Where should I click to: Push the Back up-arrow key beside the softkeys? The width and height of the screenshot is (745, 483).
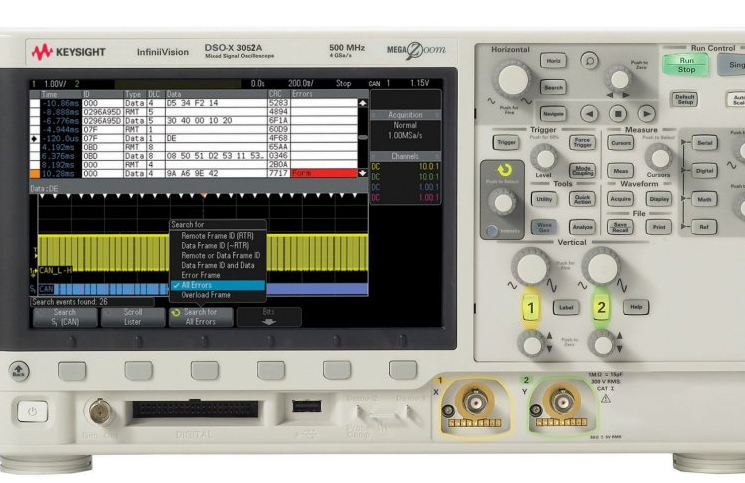tap(19, 371)
